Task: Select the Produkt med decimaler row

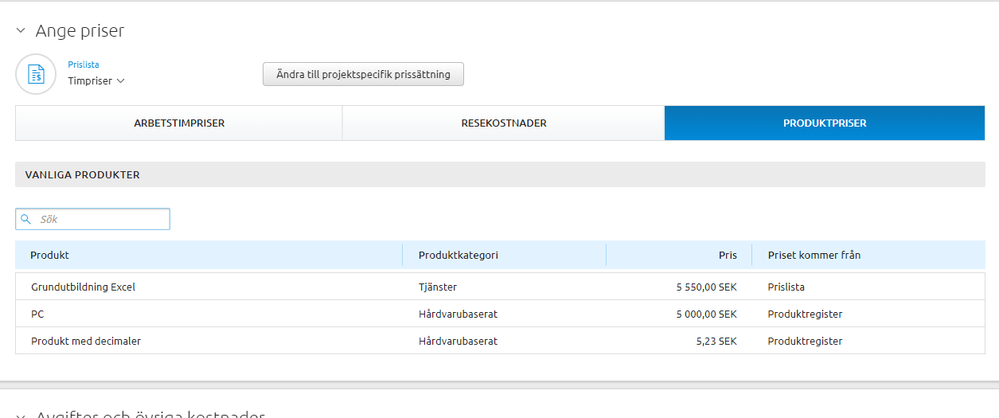Action: pyautogui.click(x=500, y=341)
